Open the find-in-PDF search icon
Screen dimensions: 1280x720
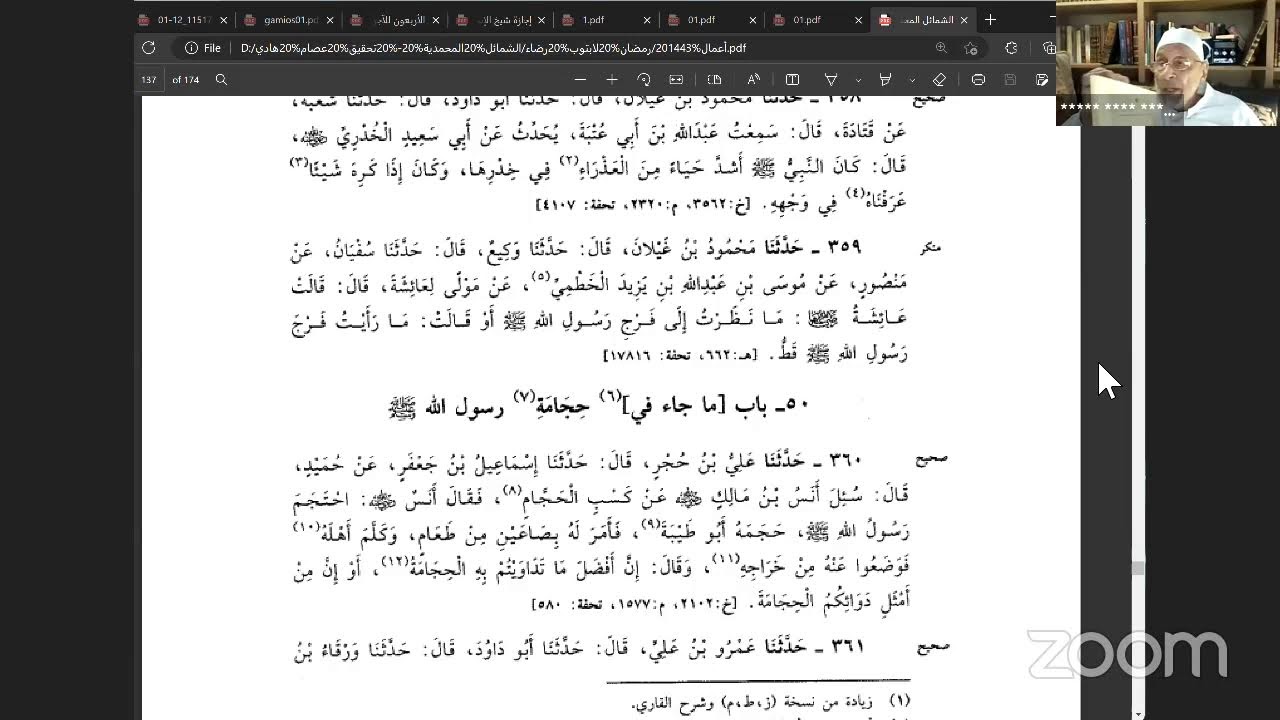(221, 80)
